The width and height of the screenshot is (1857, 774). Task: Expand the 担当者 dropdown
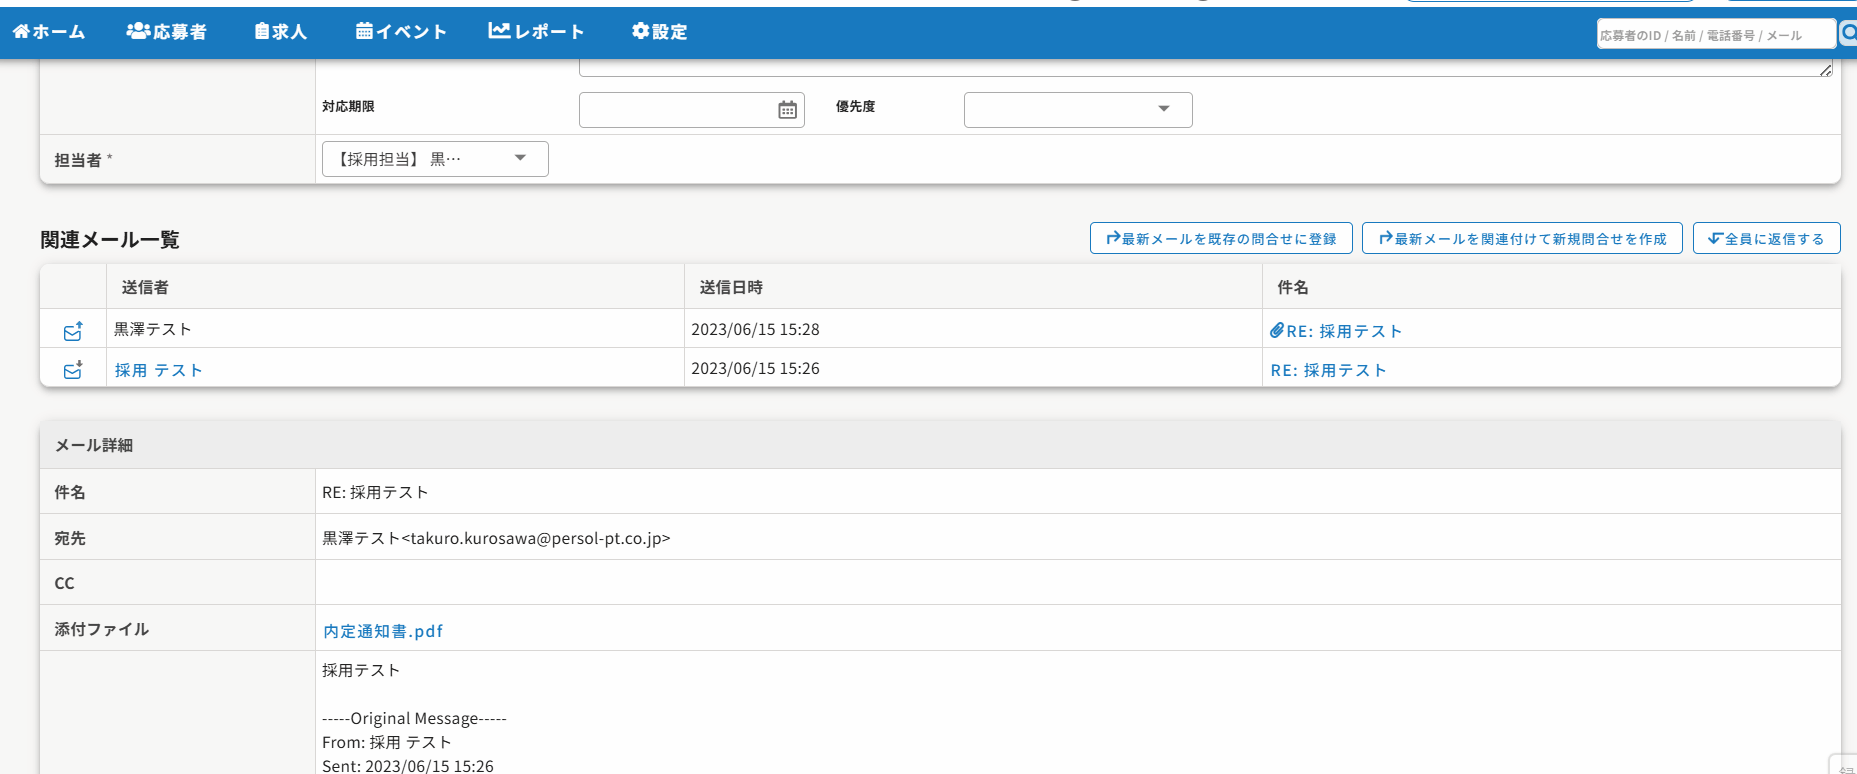(435, 159)
